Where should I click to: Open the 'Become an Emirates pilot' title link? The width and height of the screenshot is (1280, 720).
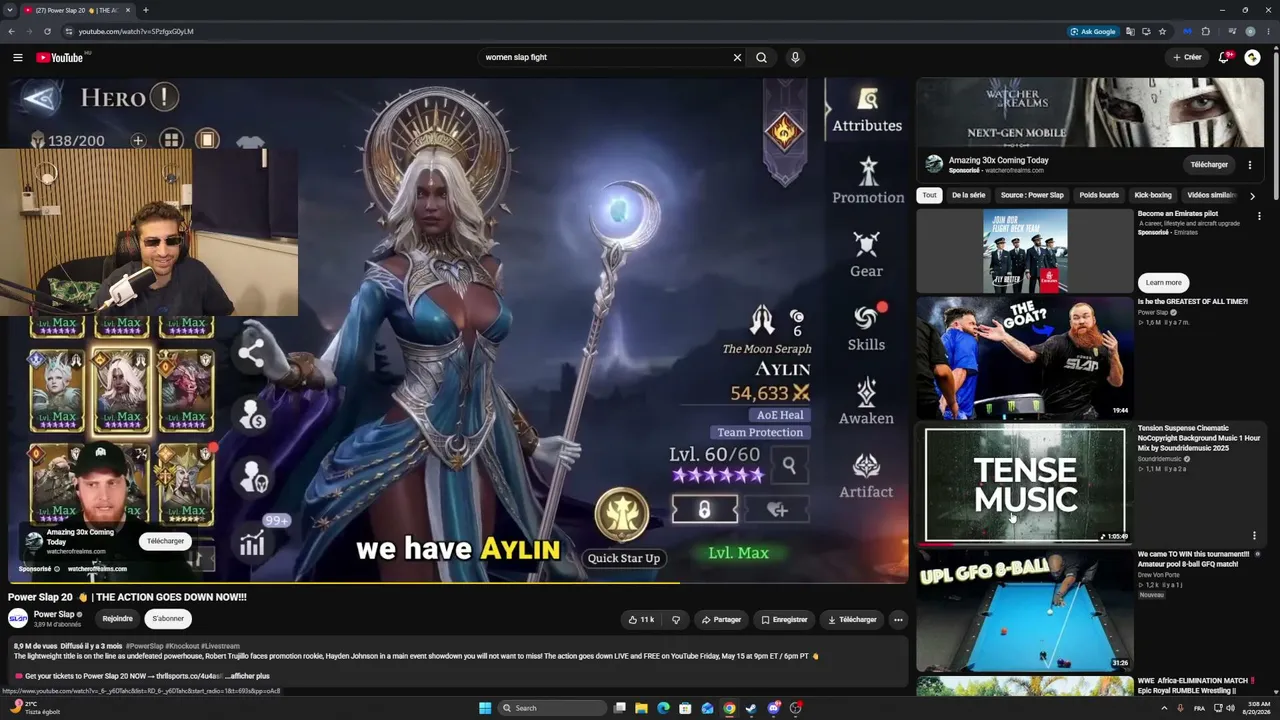(1177, 214)
